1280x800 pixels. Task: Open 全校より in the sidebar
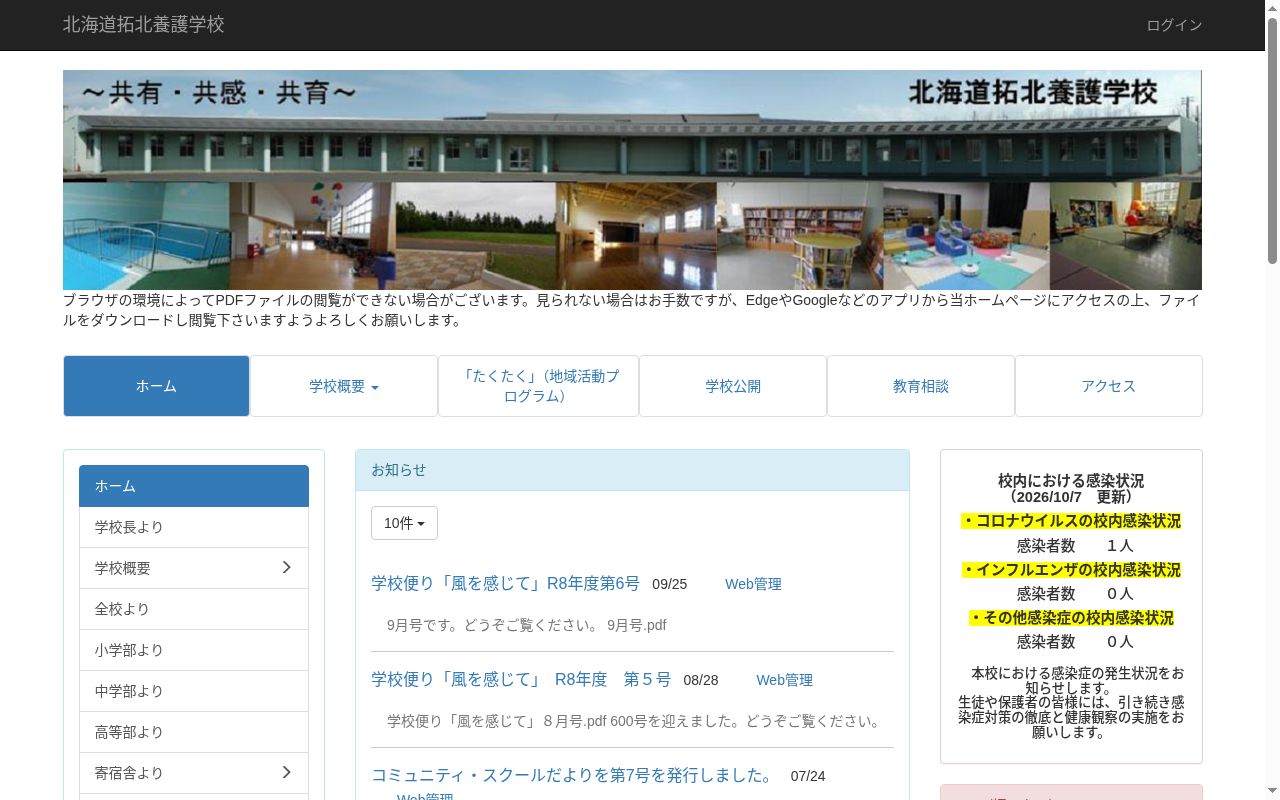[194, 609]
